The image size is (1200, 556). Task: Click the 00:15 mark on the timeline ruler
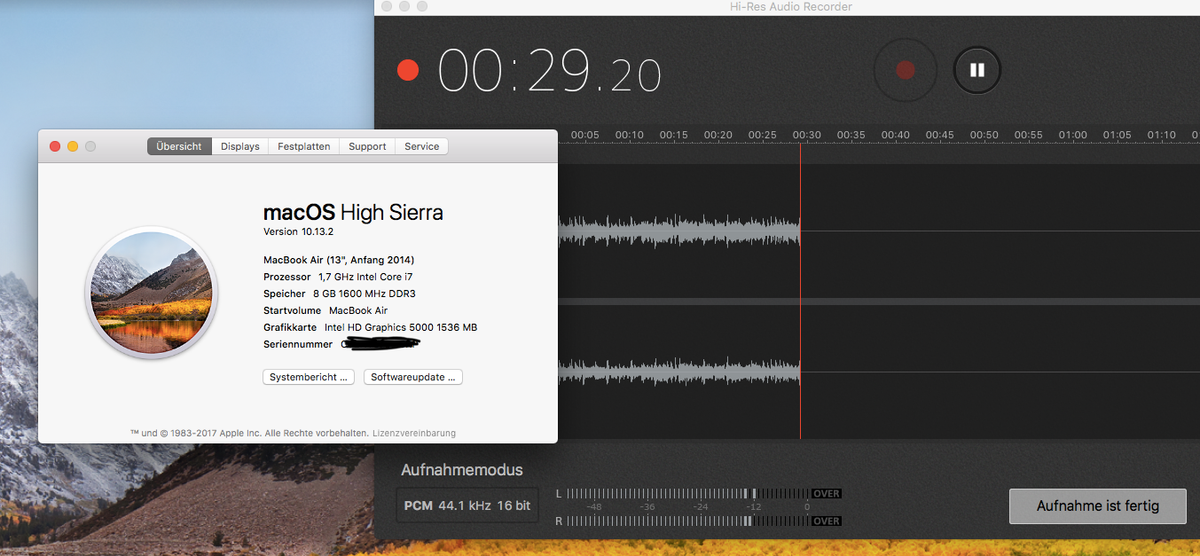[x=674, y=135]
